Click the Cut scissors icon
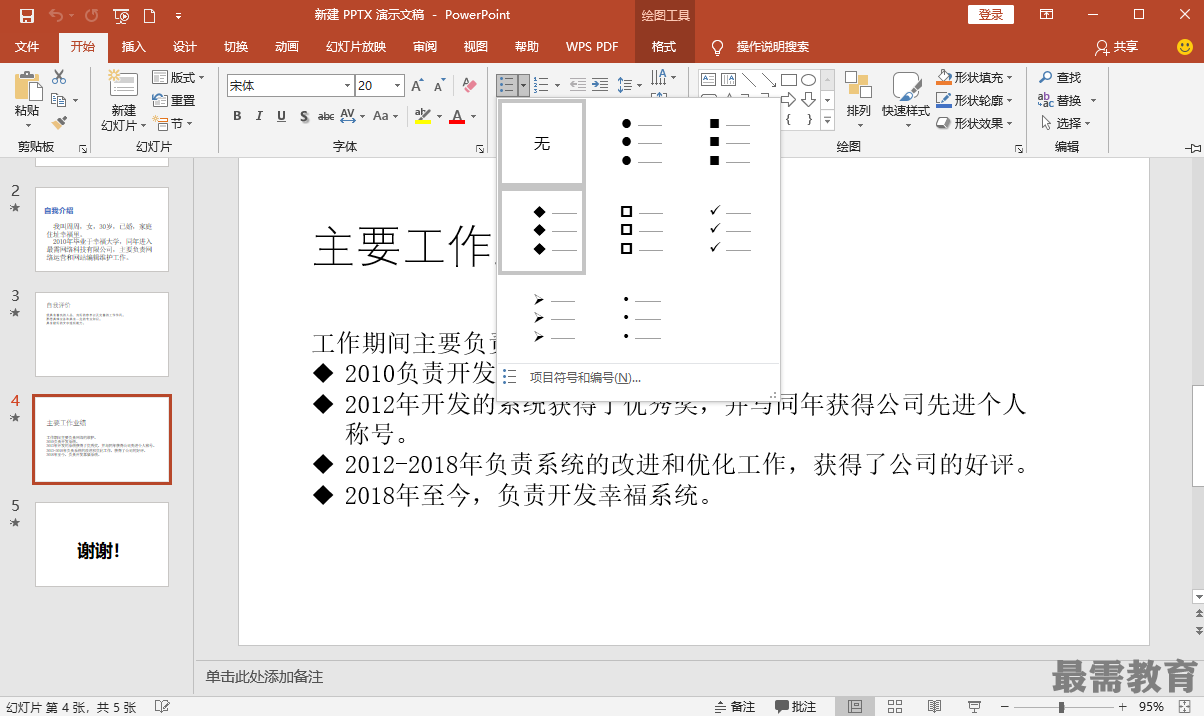Image resolution: width=1204 pixels, height=716 pixels. pos(59,77)
